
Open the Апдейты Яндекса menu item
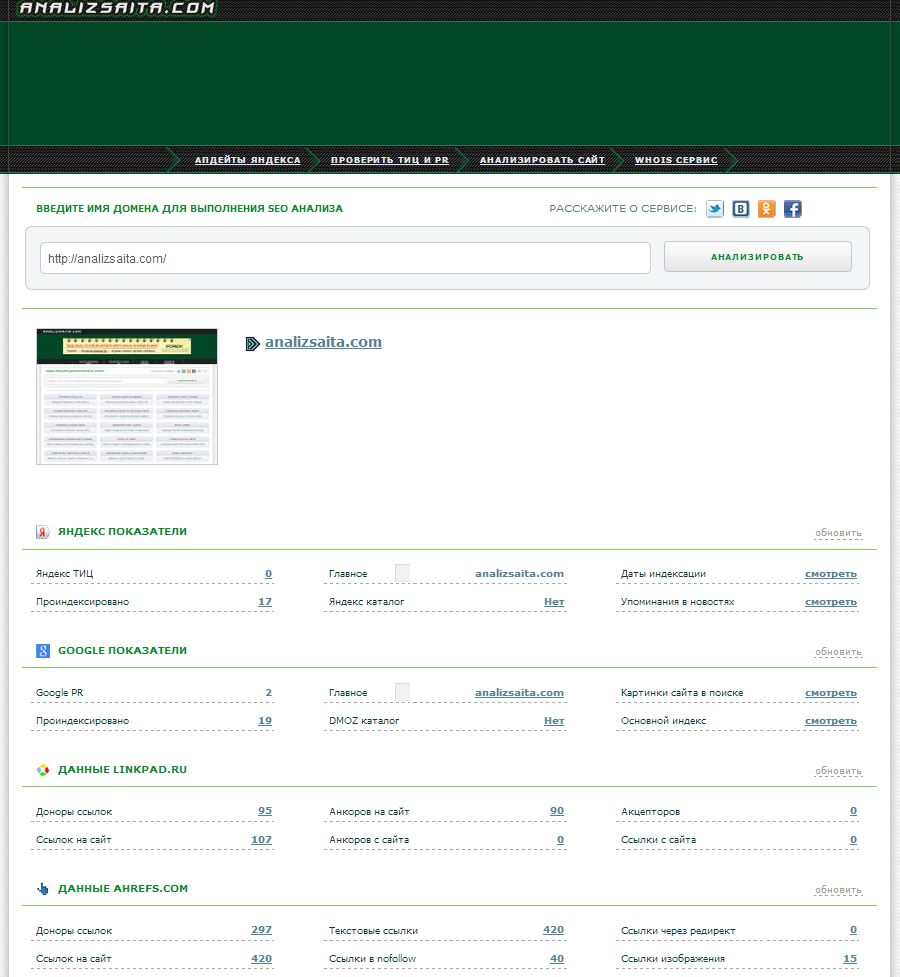point(247,160)
